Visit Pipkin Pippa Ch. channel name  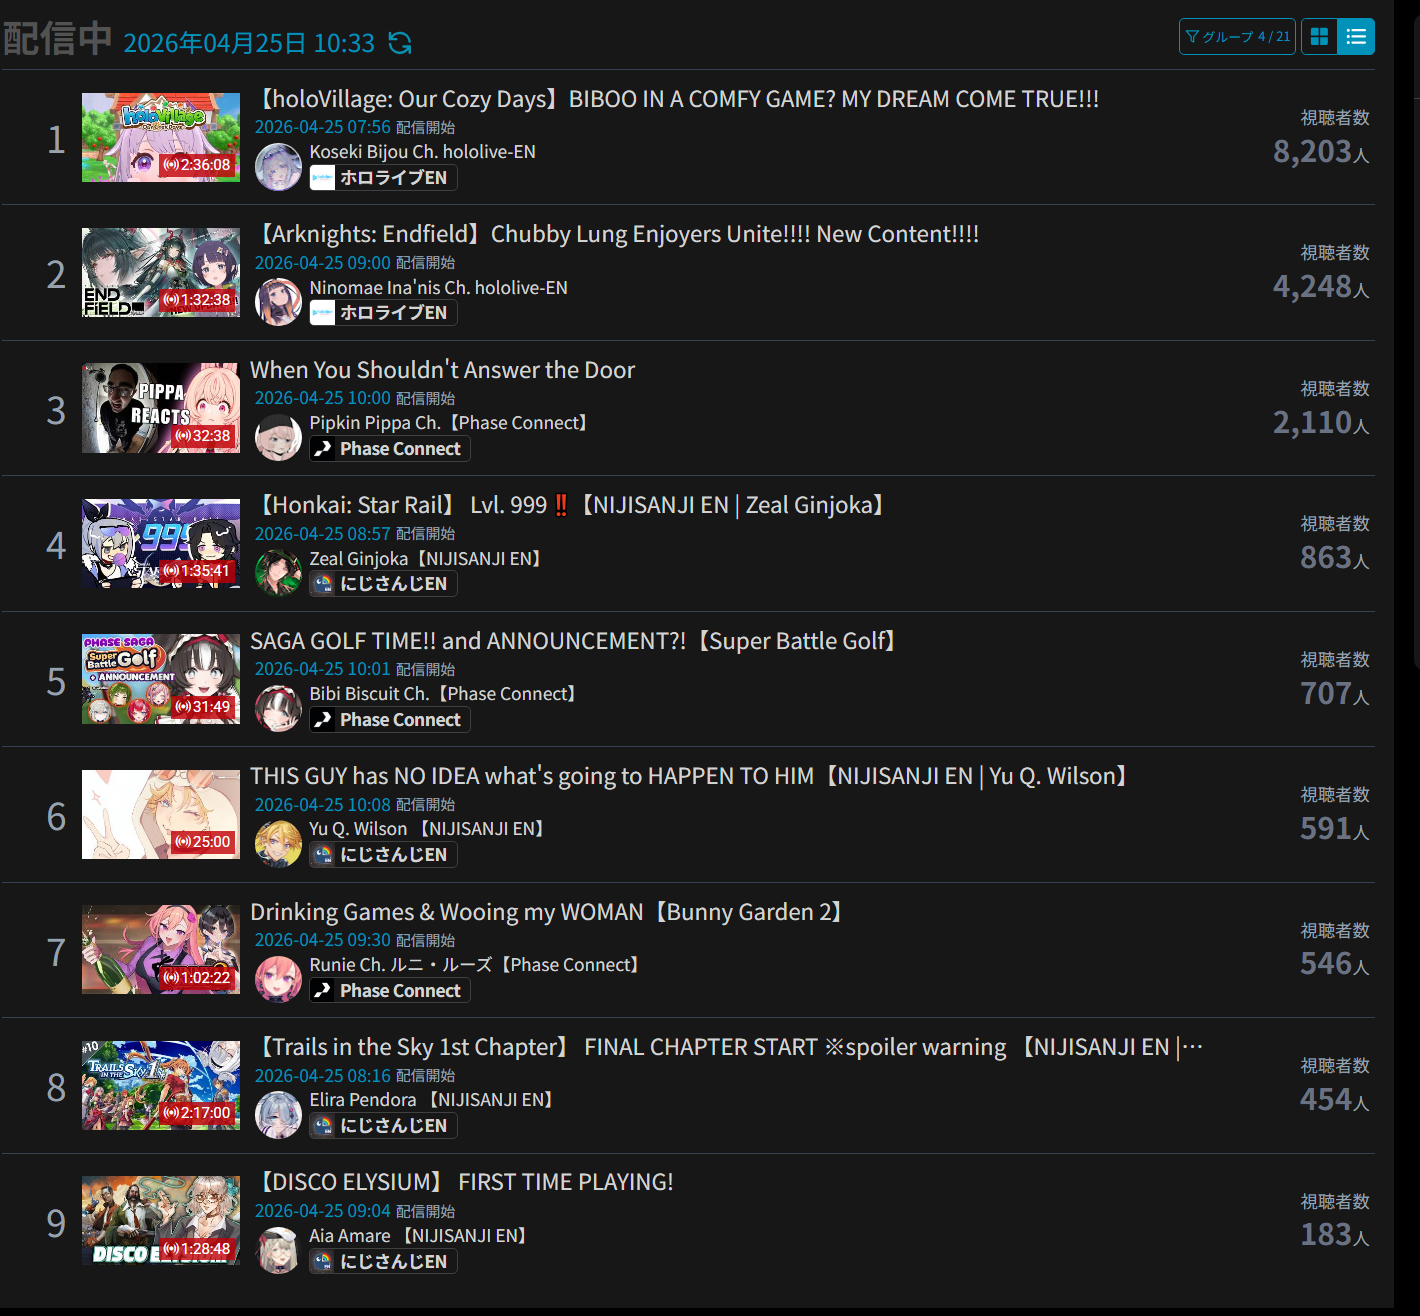coord(449,423)
